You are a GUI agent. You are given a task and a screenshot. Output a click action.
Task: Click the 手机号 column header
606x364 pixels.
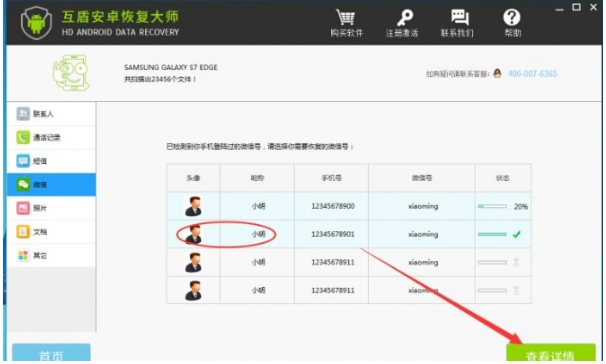(x=332, y=178)
